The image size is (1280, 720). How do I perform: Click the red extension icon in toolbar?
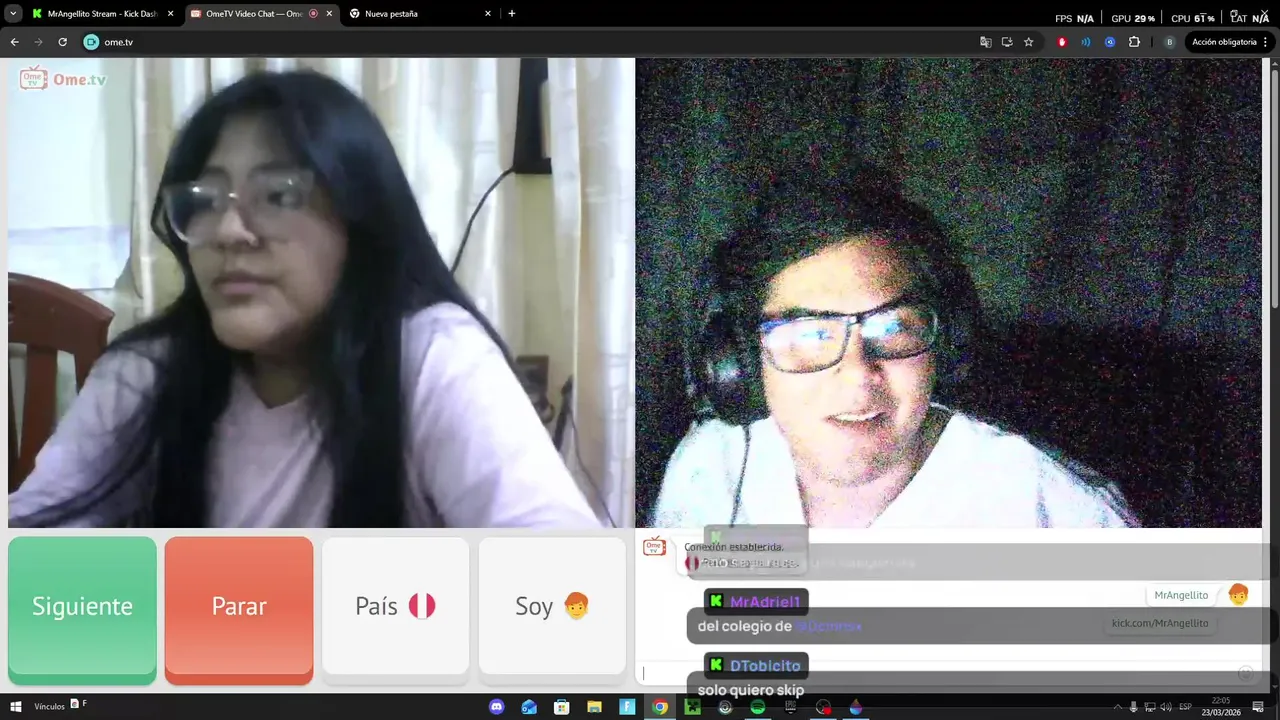point(1062,42)
